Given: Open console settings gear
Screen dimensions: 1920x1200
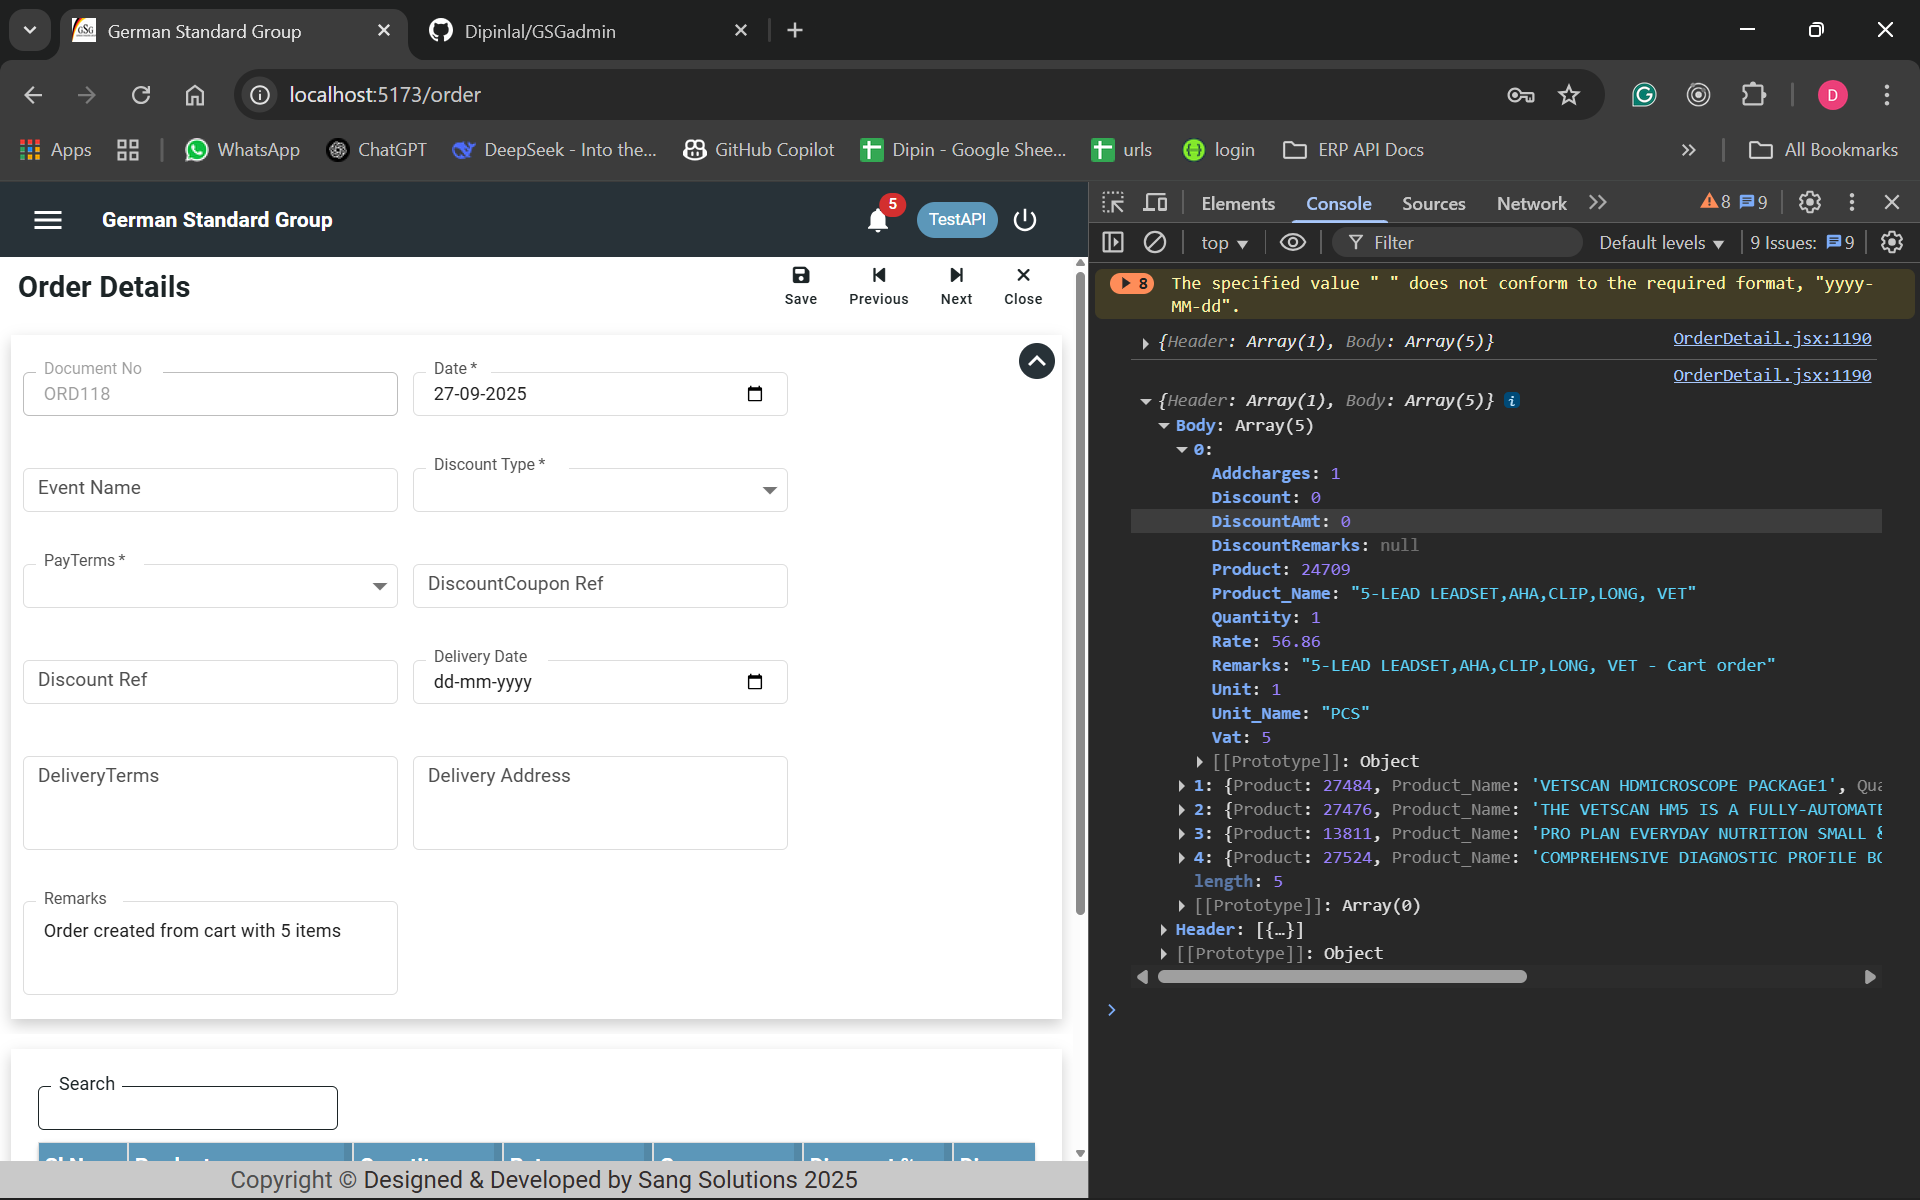Looking at the screenshot, I should click(1891, 243).
